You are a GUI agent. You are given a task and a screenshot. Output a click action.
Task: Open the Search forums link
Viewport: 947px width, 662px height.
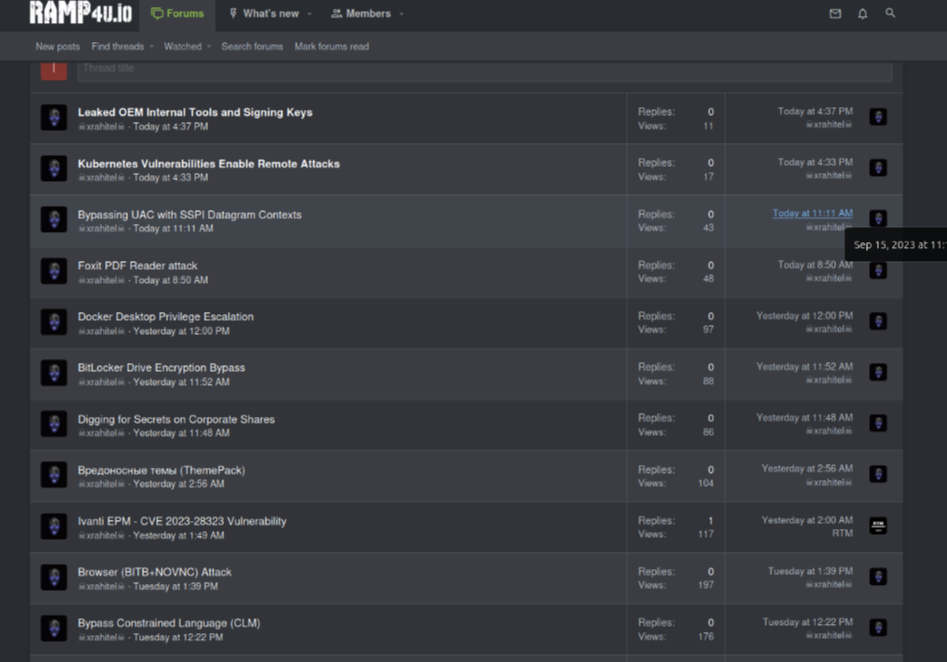click(252, 46)
